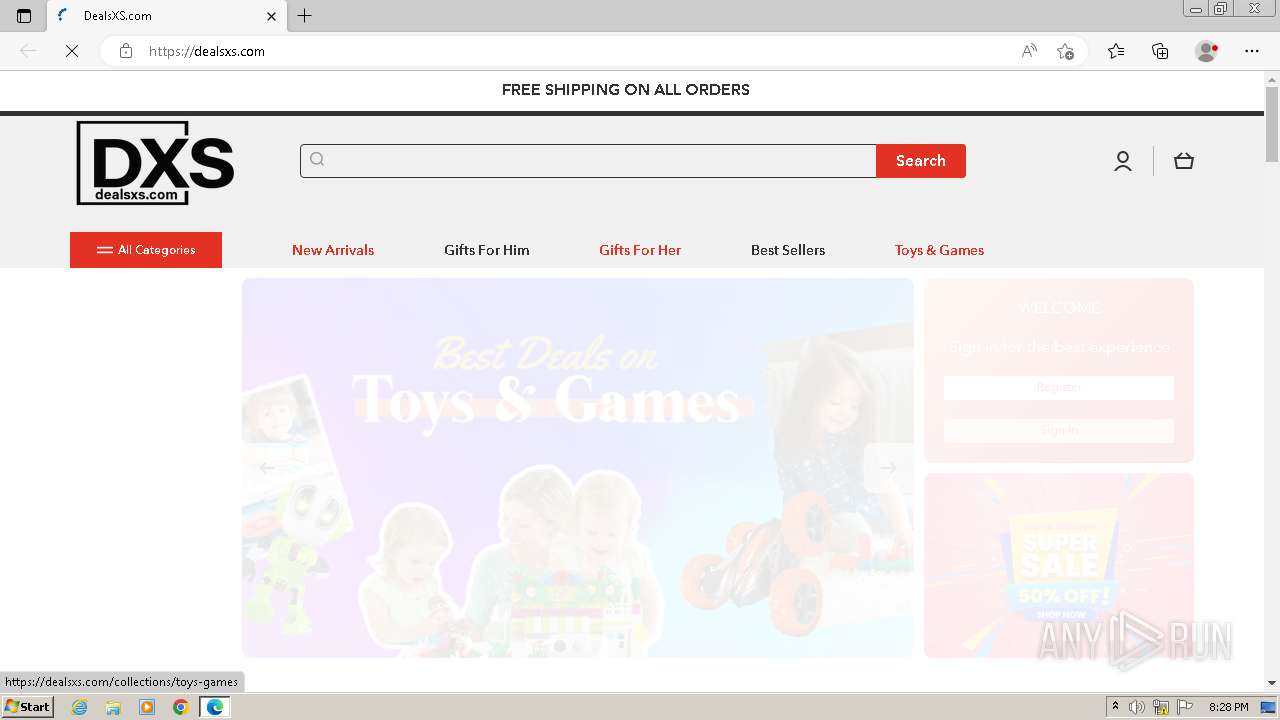The image size is (1280, 720).
Task: Open the Edge taskbar icon
Action: pyautogui.click(x=215, y=707)
